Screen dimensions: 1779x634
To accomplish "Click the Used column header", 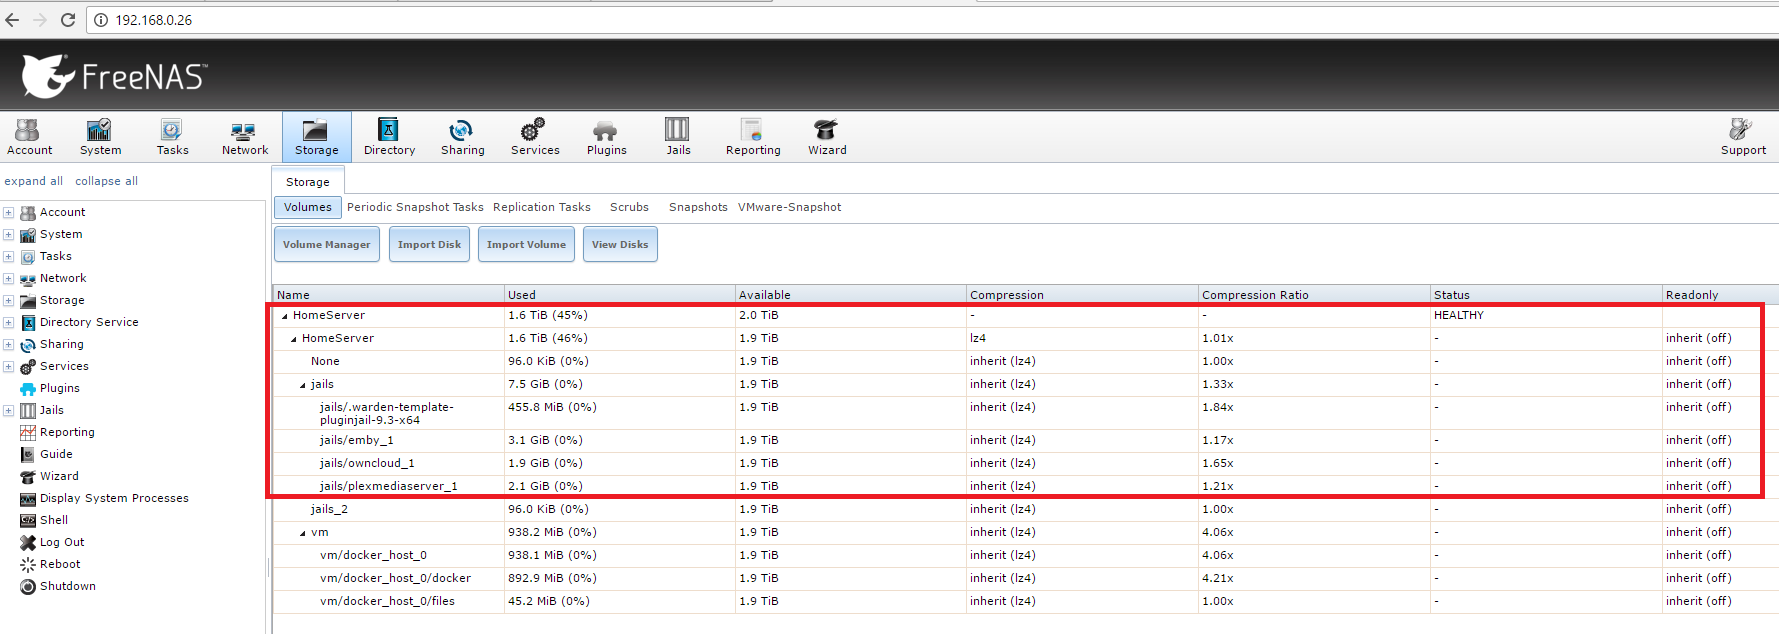I will pyautogui.click(x=619, y=295).
